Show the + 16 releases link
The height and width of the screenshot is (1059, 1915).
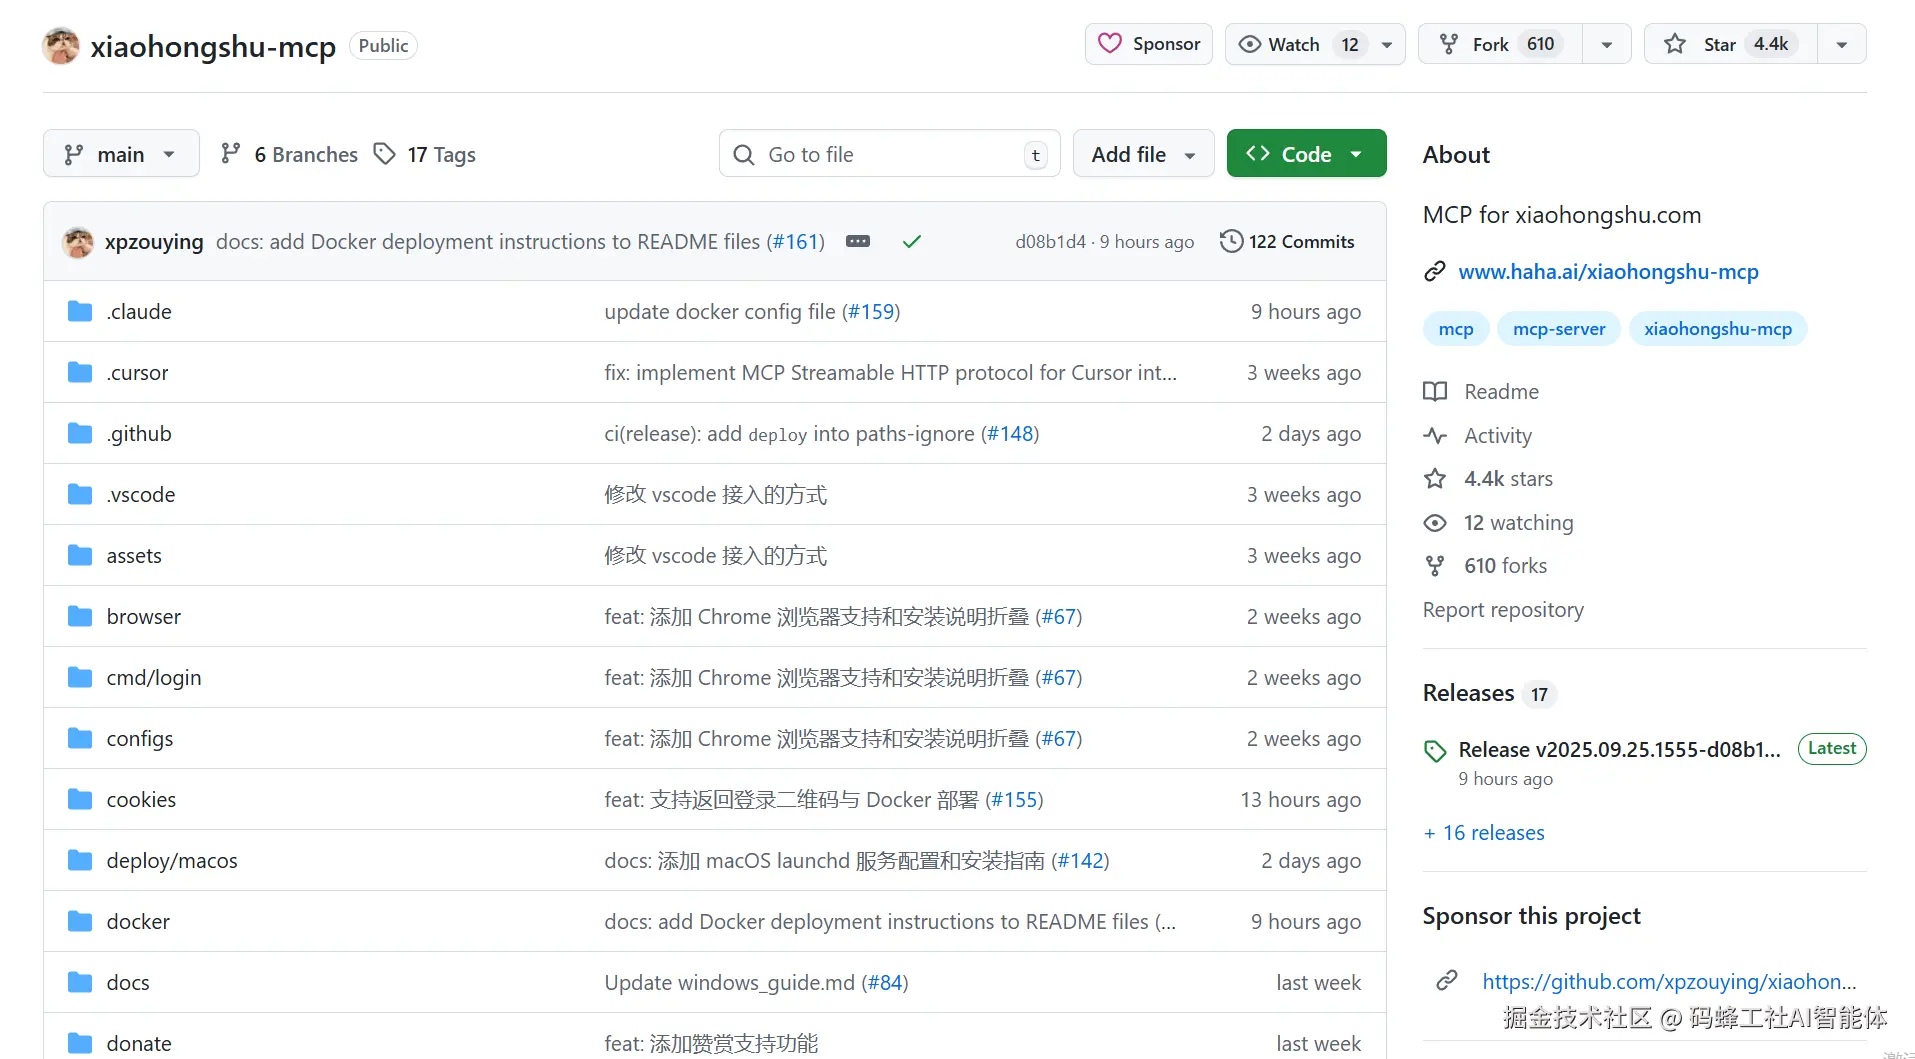pos(1484,833)
